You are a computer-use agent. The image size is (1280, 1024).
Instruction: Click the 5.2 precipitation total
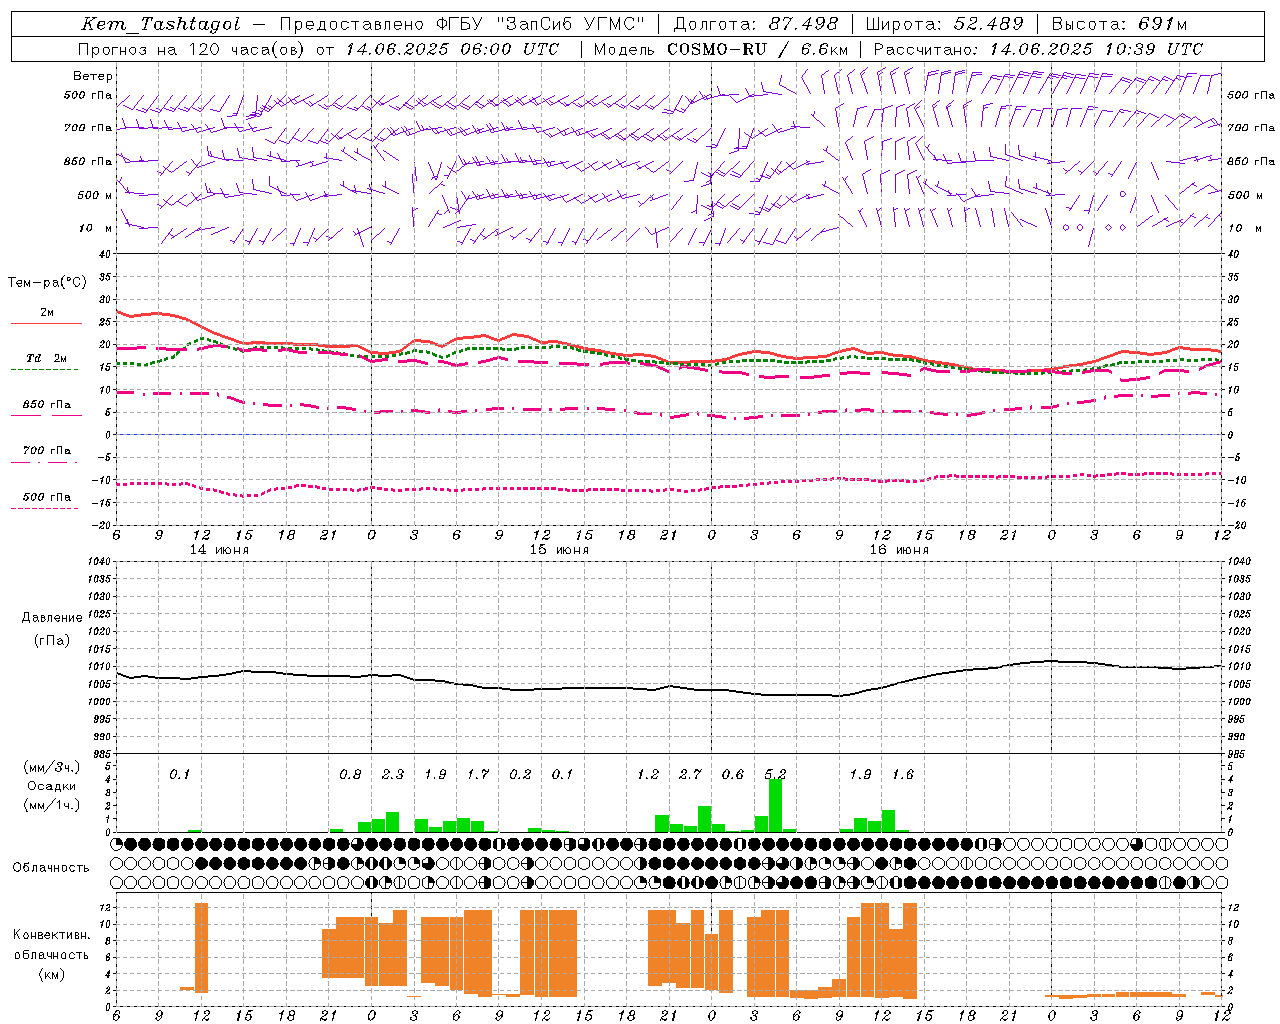click(775, 775)
